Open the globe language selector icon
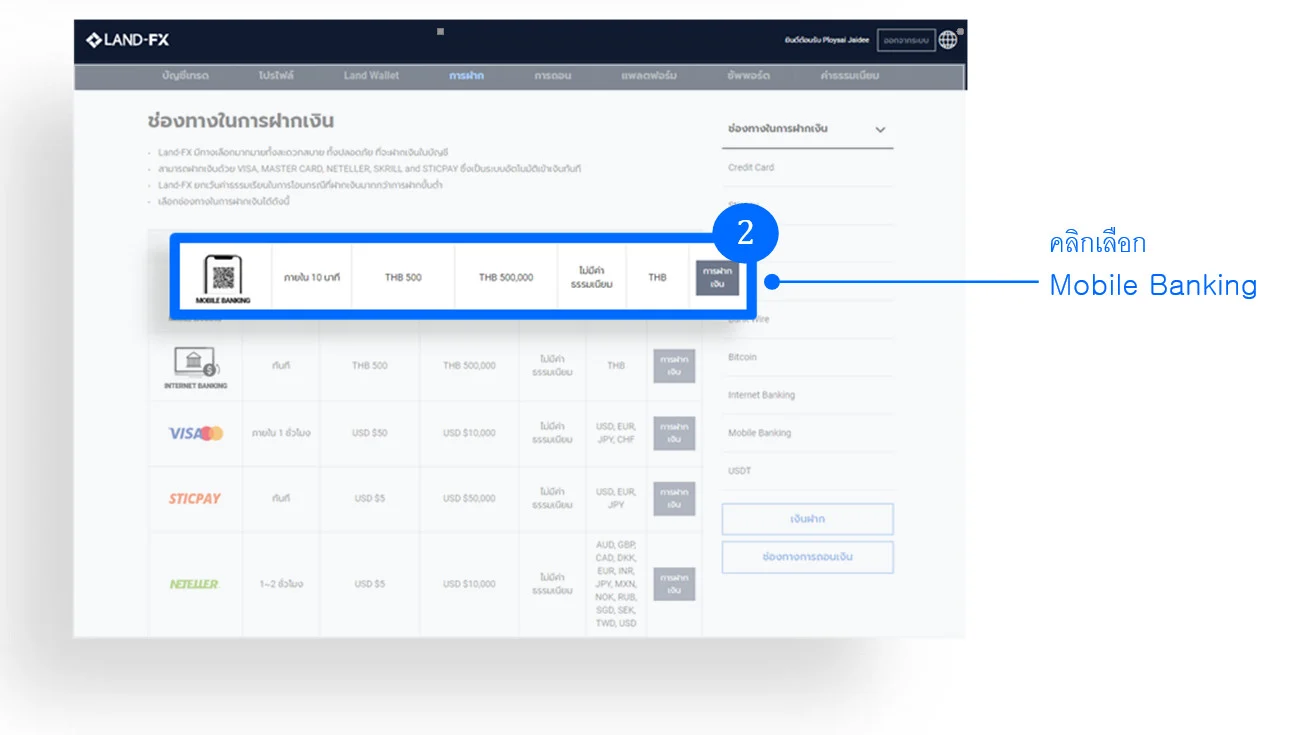Viewport: 1292px width, 735px height. [x=948, y=40]
